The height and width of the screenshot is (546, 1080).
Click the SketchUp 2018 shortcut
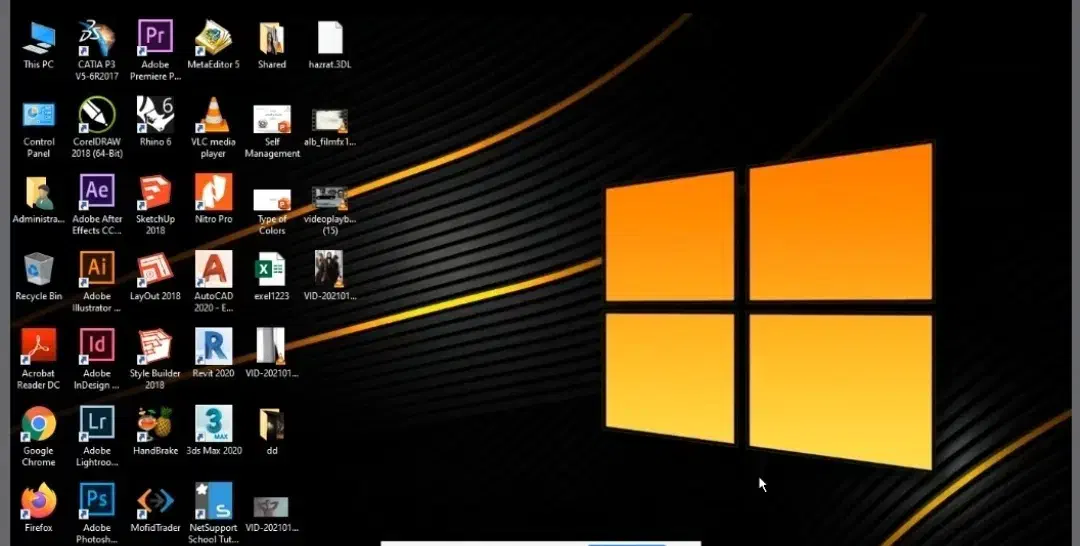(x=155, y=192)
